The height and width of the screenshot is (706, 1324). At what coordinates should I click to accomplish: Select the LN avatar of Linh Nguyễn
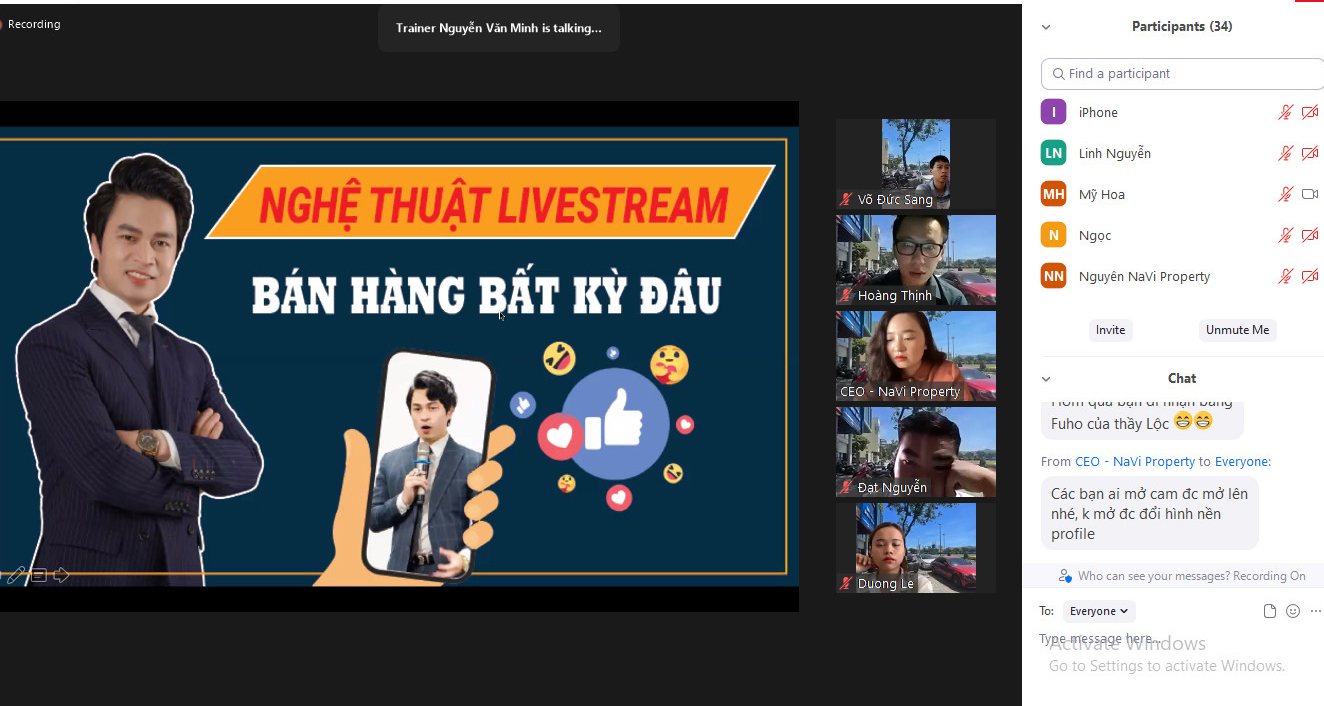point(1053,153)
